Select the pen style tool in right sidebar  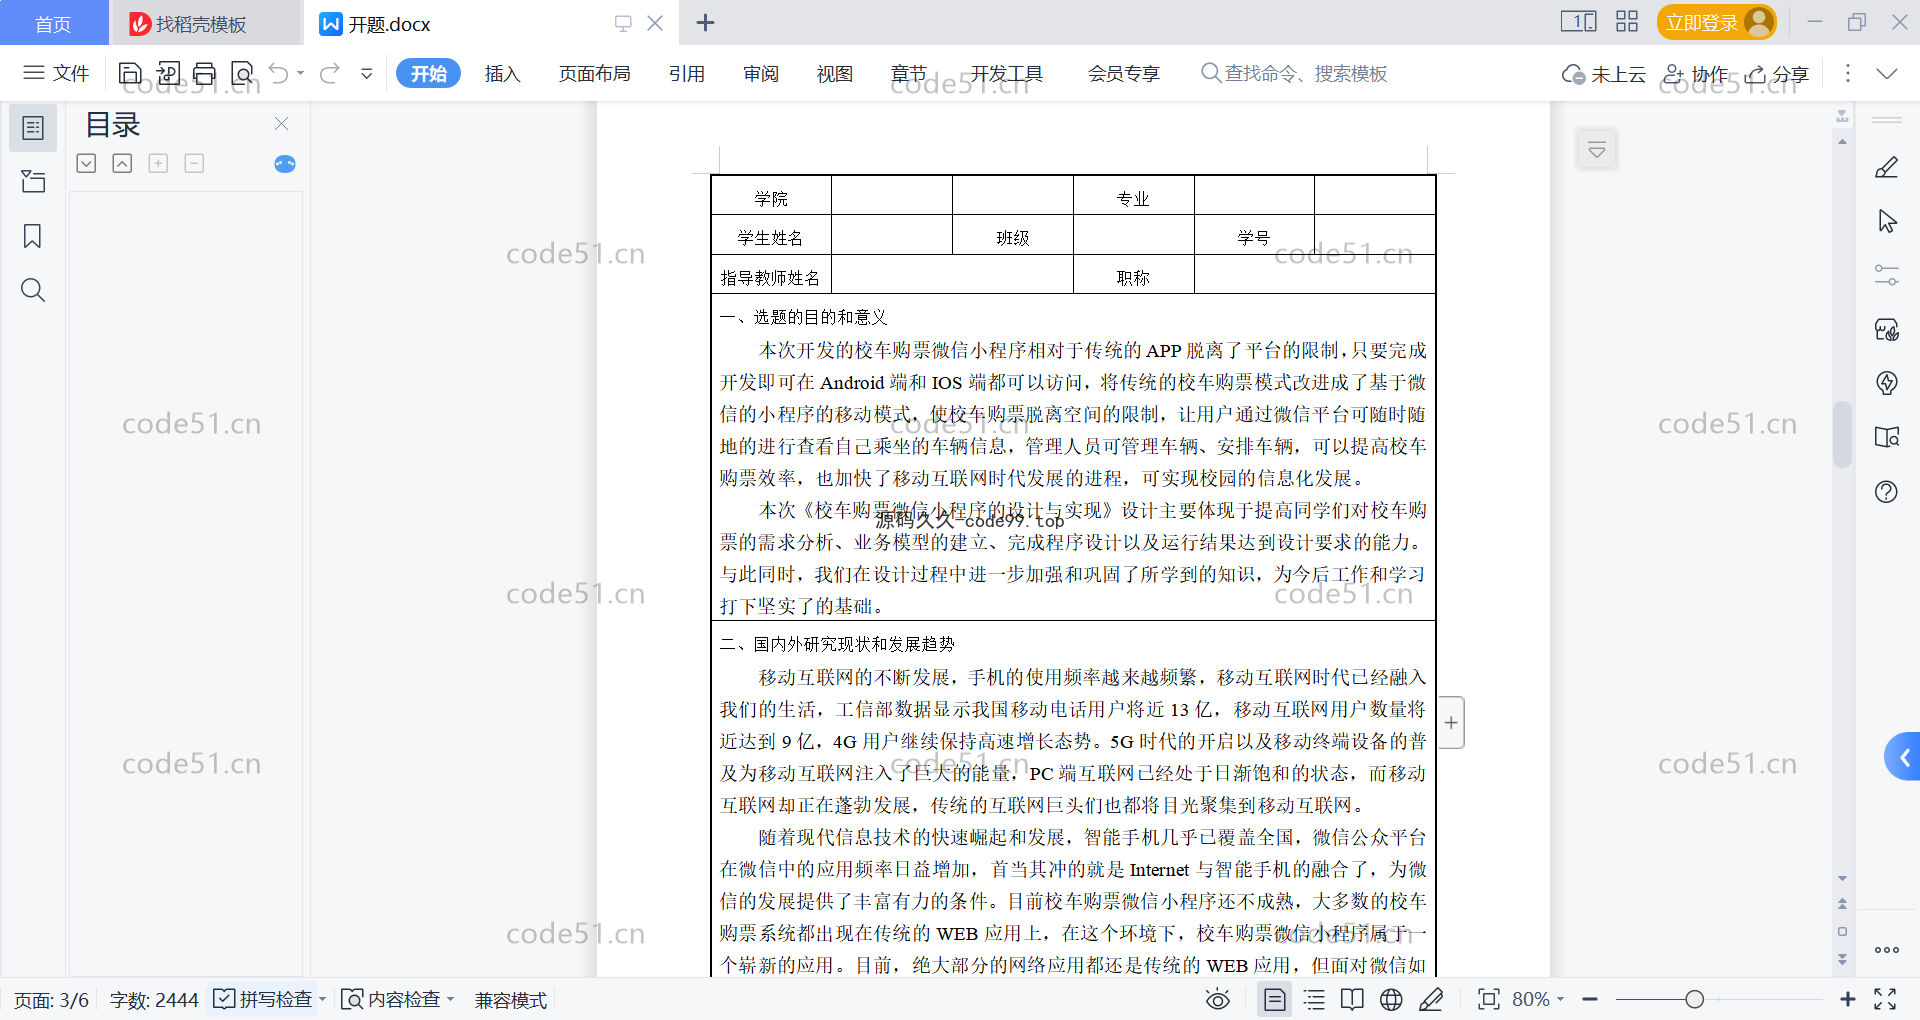(1887, 167)
